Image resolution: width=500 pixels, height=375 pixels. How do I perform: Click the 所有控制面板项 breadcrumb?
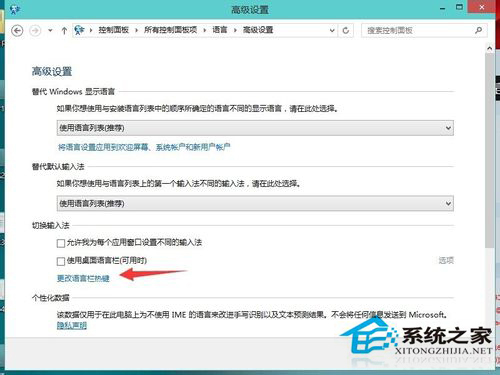point(170,30)
